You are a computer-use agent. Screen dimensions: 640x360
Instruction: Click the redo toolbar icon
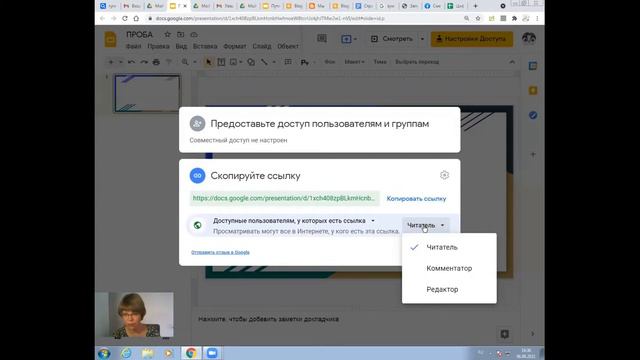tap(144, 62)
